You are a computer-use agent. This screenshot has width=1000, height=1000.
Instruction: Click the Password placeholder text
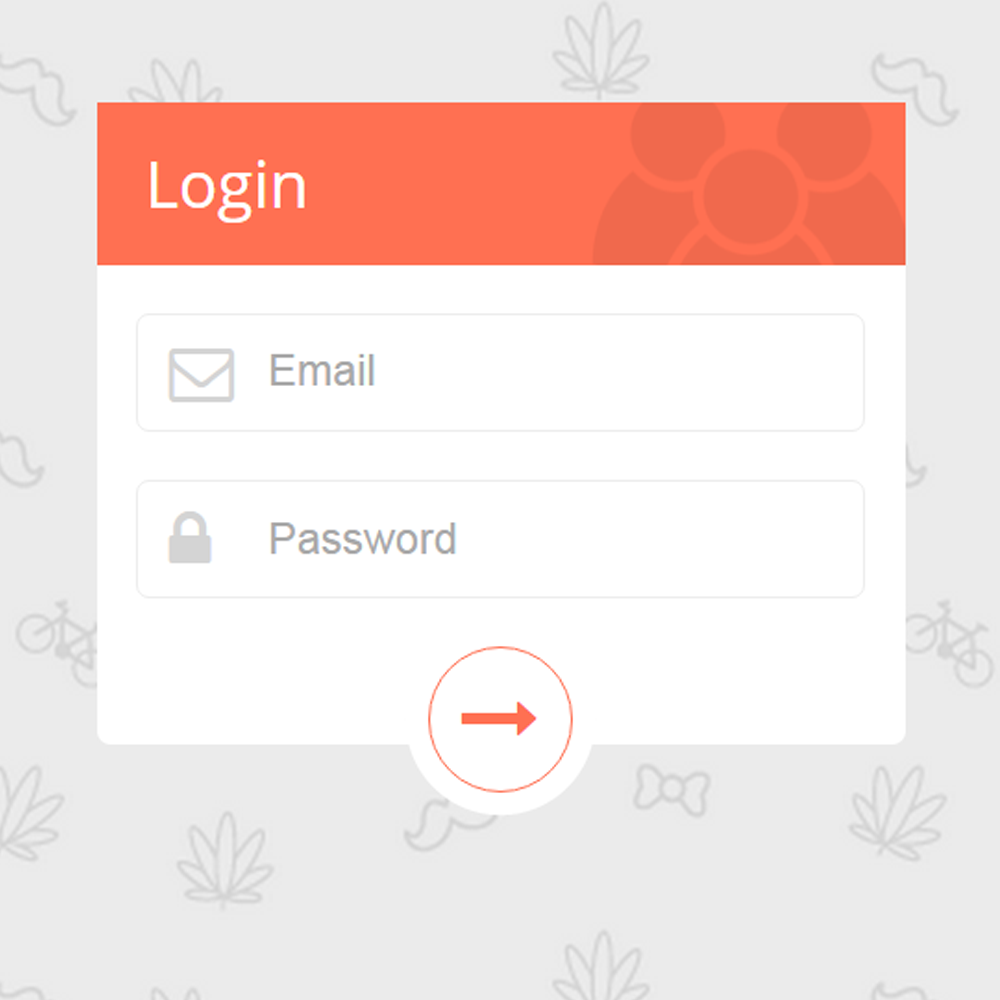pos(363,539)
